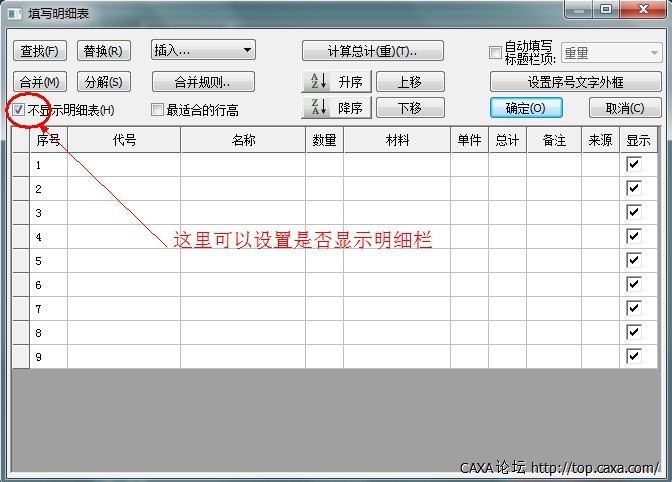672x482 pixels.
Task: Toggle 显示 checkbox for row 5
Action: [634, 260]
